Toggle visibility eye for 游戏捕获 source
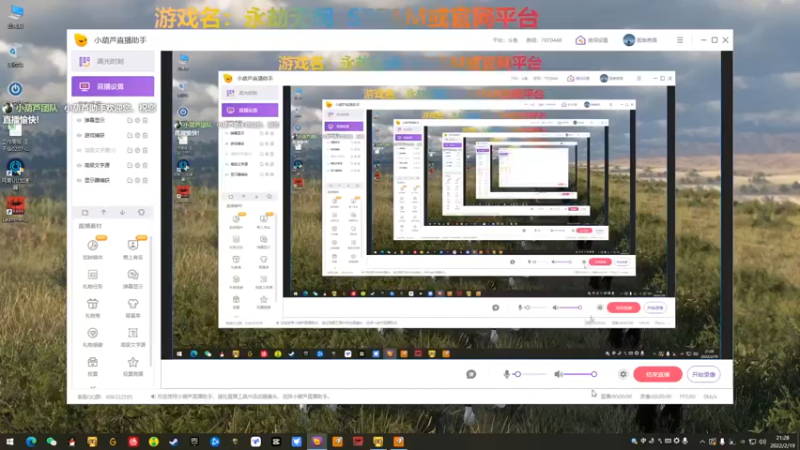This screenshot has height=450, width=800. (79, 135)
